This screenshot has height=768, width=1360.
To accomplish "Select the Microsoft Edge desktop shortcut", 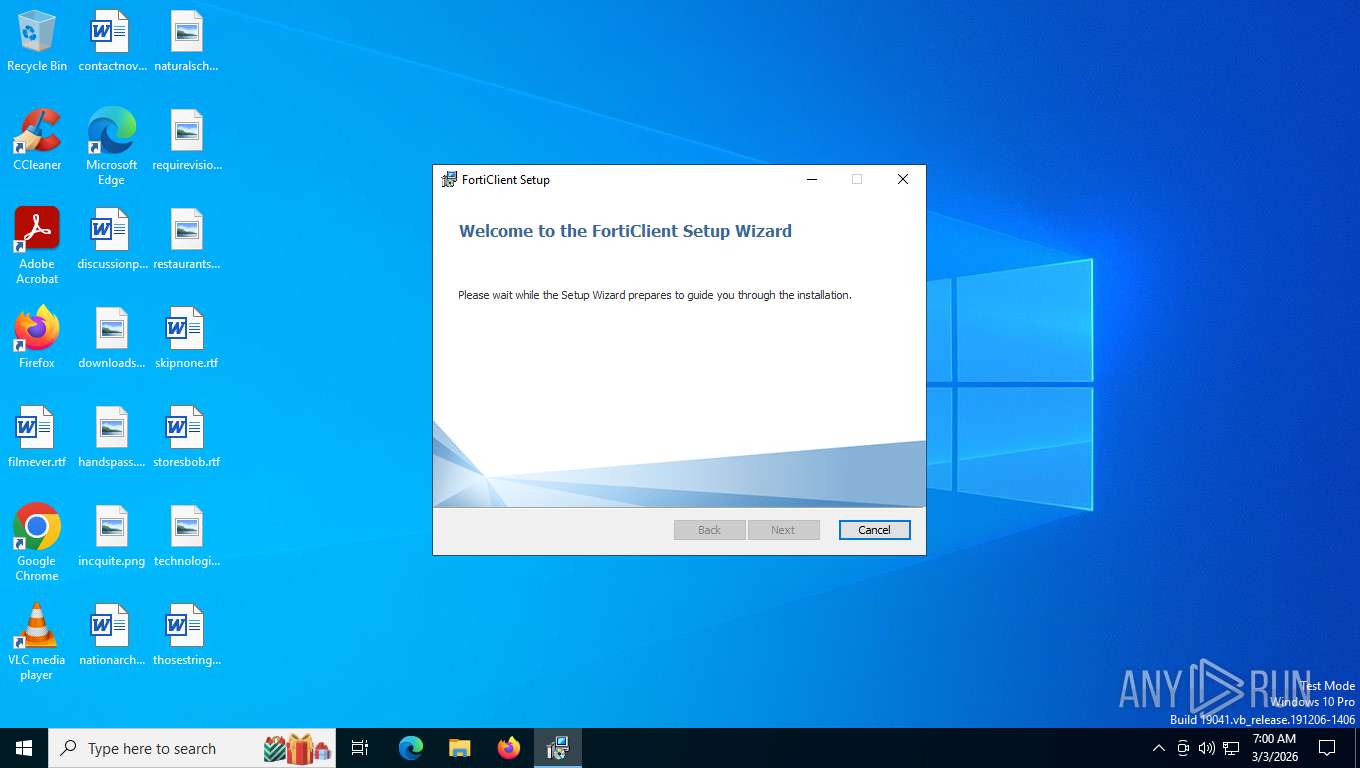I will 112,147.
